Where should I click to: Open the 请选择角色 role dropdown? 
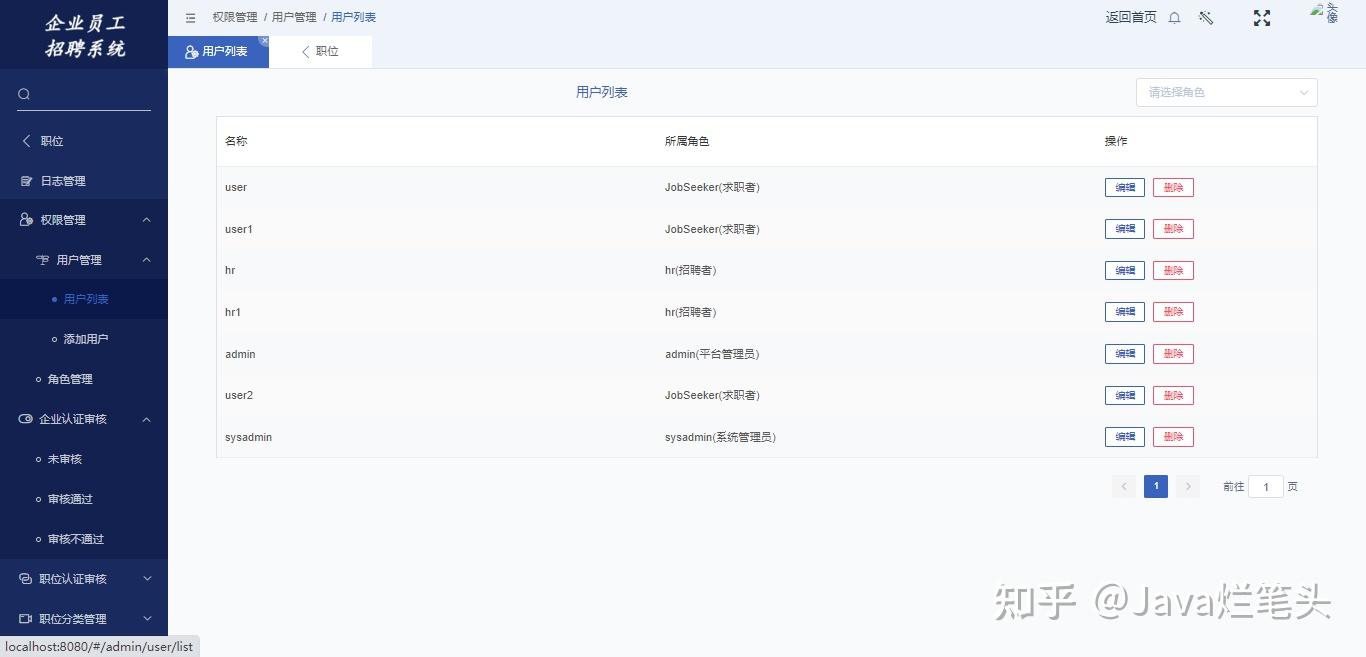(1227, 92)
